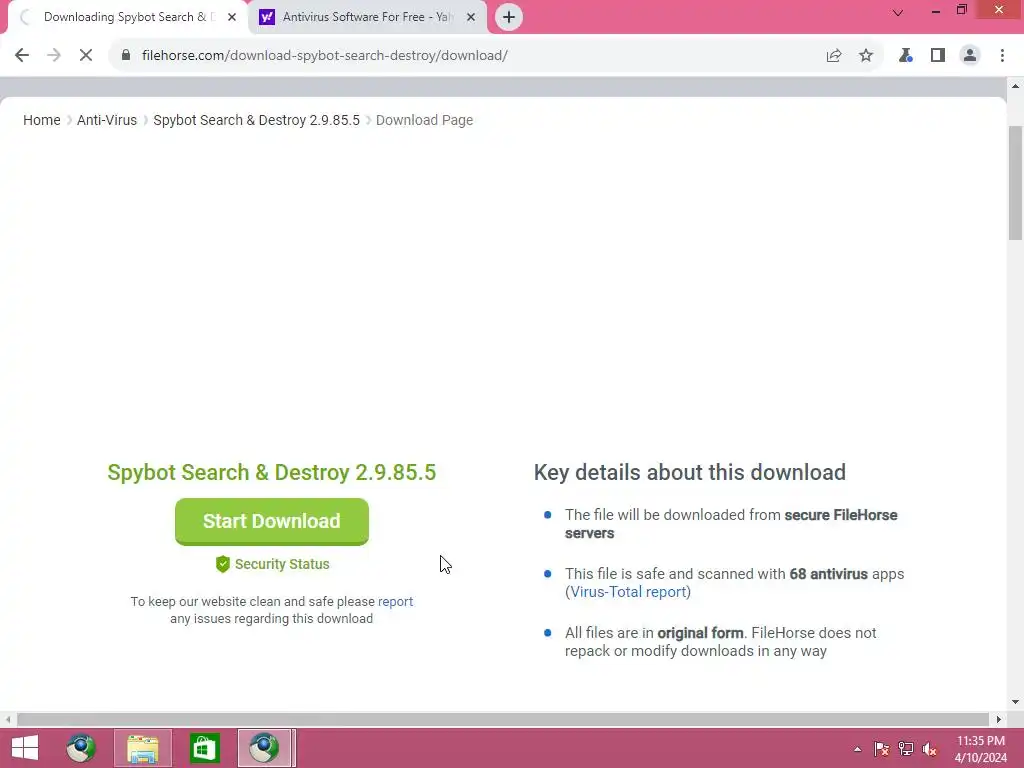The width and height of the screenshot is (1024, 768).
Task: Click vertical scrollbar thumb
Action: click(x=1015, y=183)
